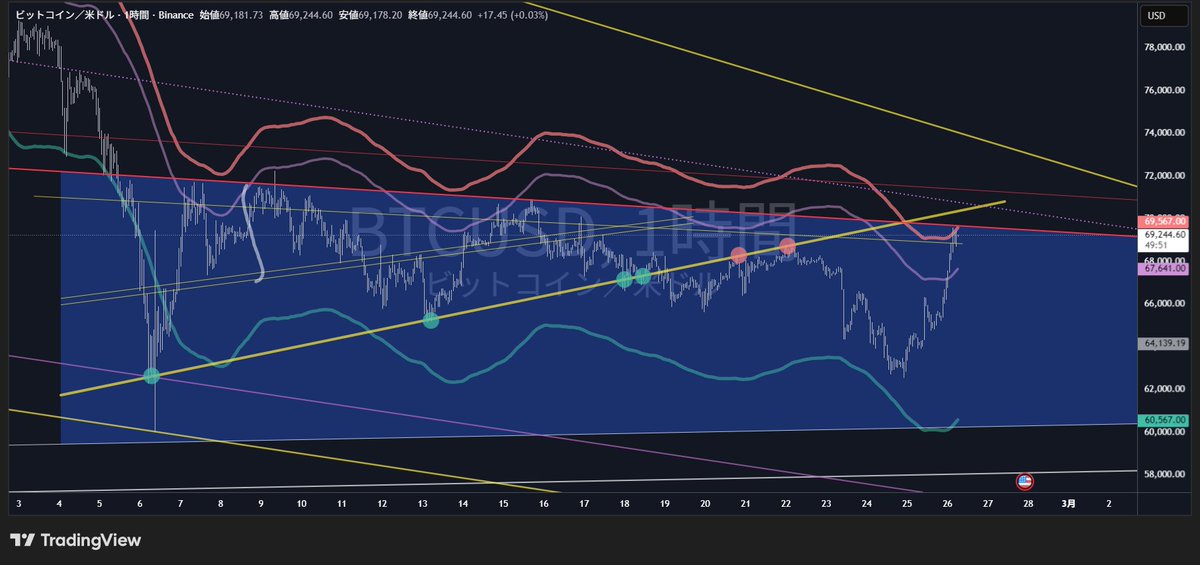Viewport: 1200px width, 565px height.
Task: Click date 10 on the time axis
Action: pyautogui.click(x=301, y=504)
